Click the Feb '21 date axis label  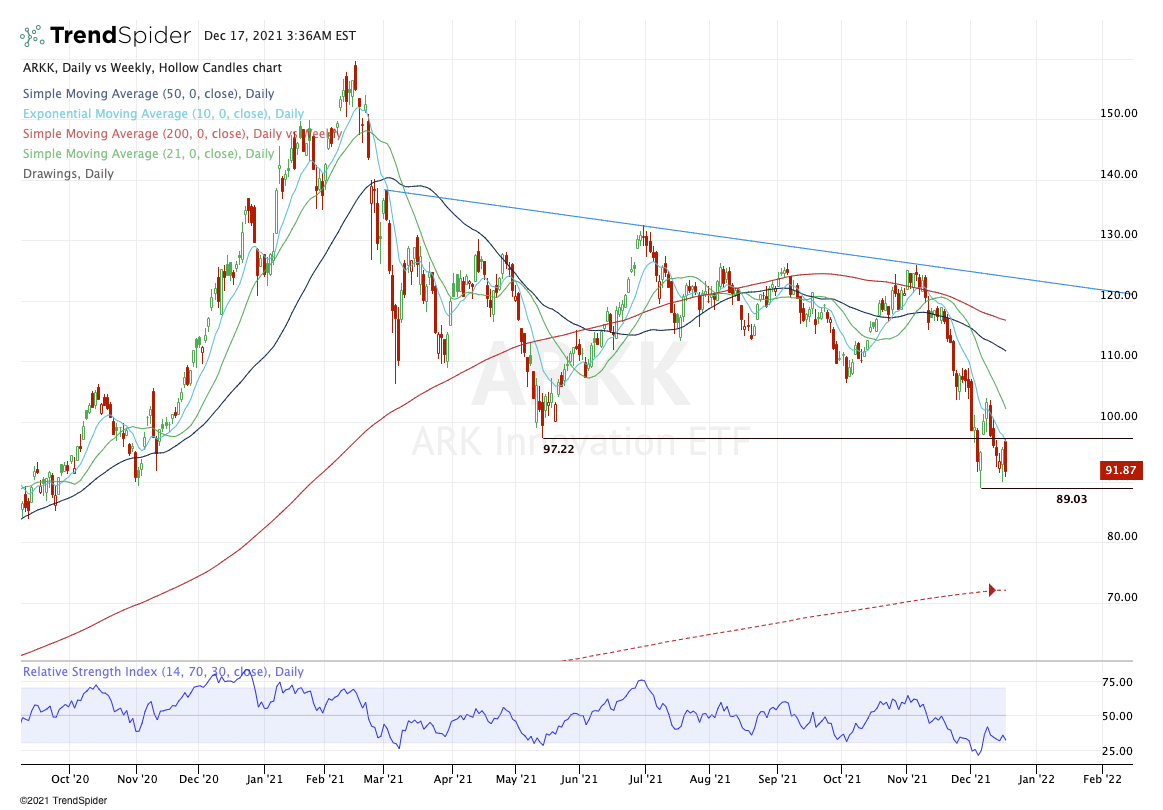coord(325,779)
